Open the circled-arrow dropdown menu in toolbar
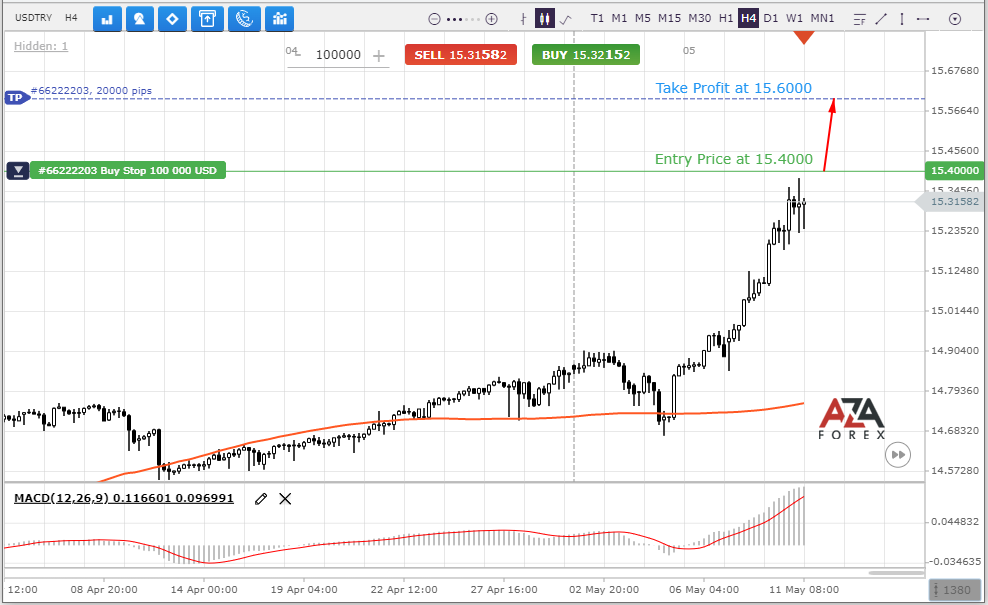This screenshot has height=605, width=988. (x=955, y=20)
